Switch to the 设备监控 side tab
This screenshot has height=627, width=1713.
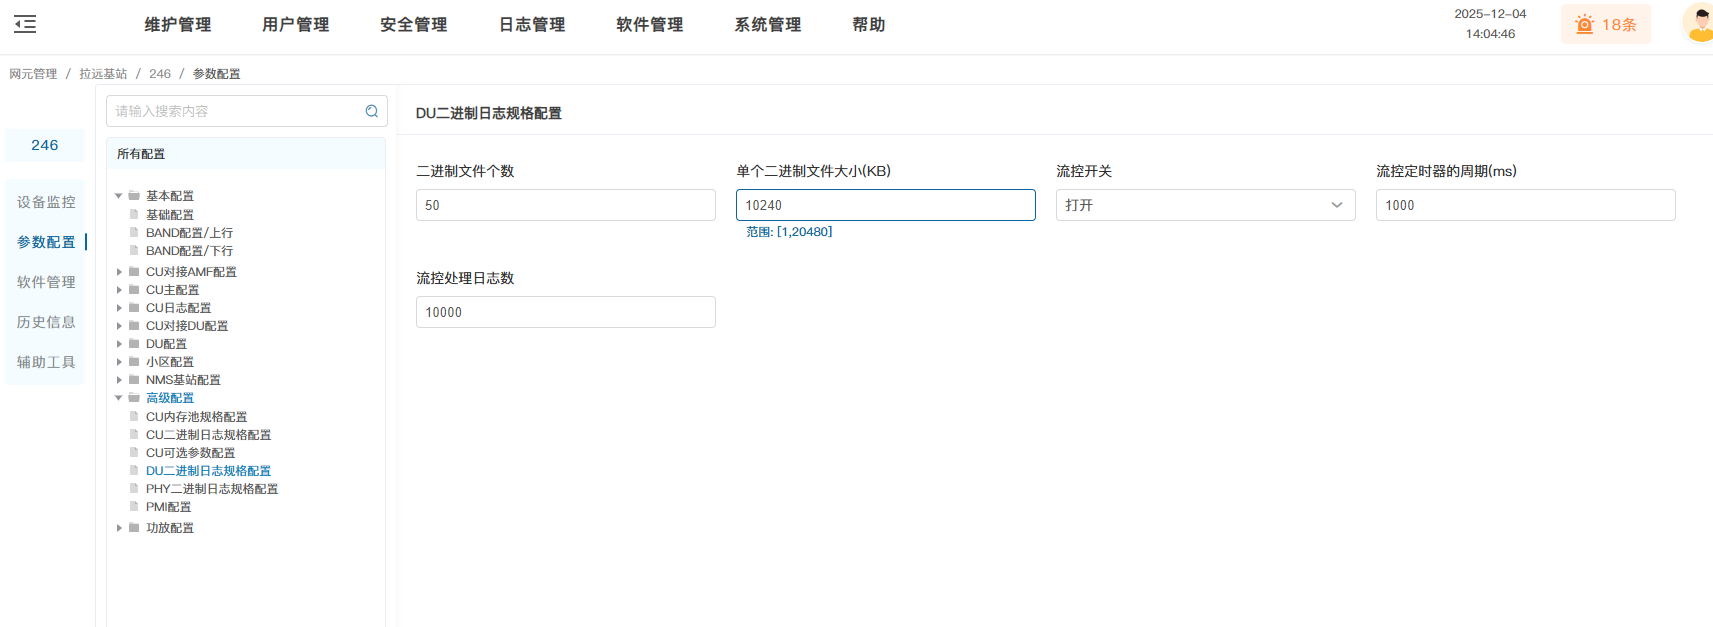pos(46,202)
